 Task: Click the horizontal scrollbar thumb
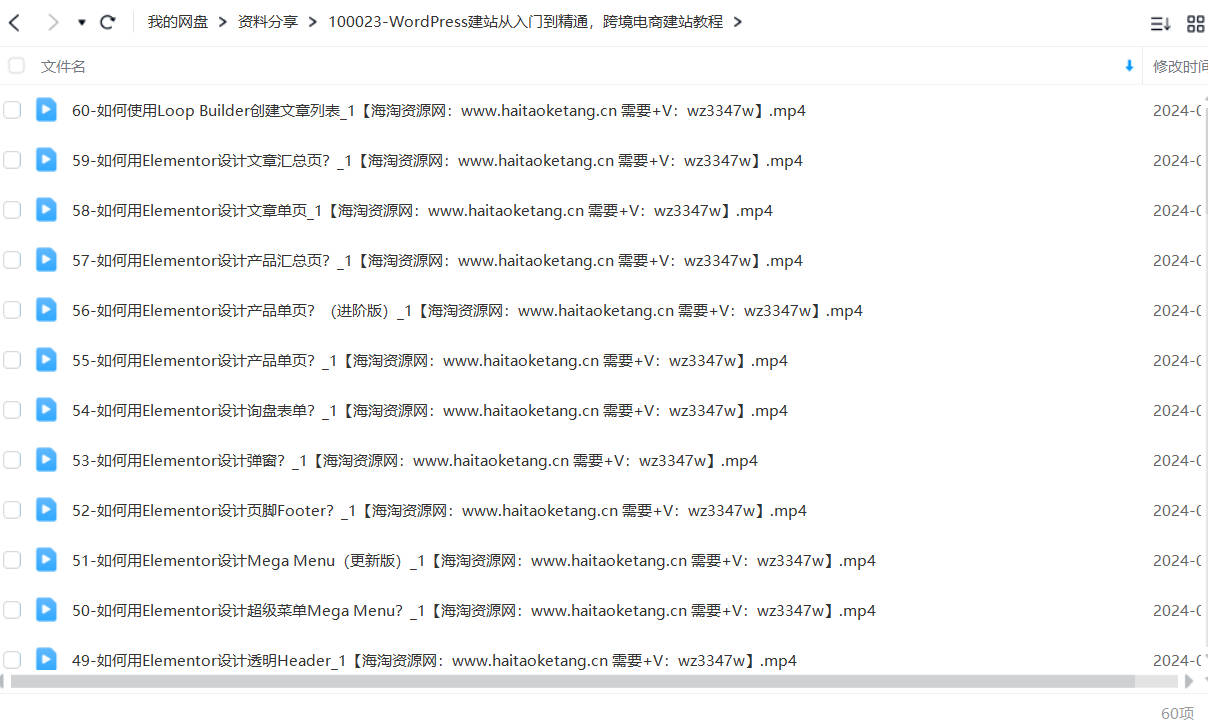click(x=572, y=681)
